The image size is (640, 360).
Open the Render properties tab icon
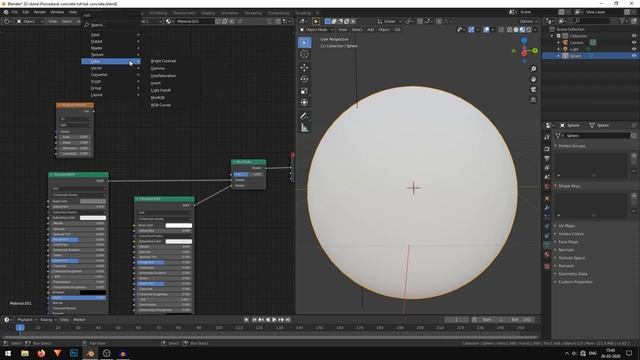(547, 149)
